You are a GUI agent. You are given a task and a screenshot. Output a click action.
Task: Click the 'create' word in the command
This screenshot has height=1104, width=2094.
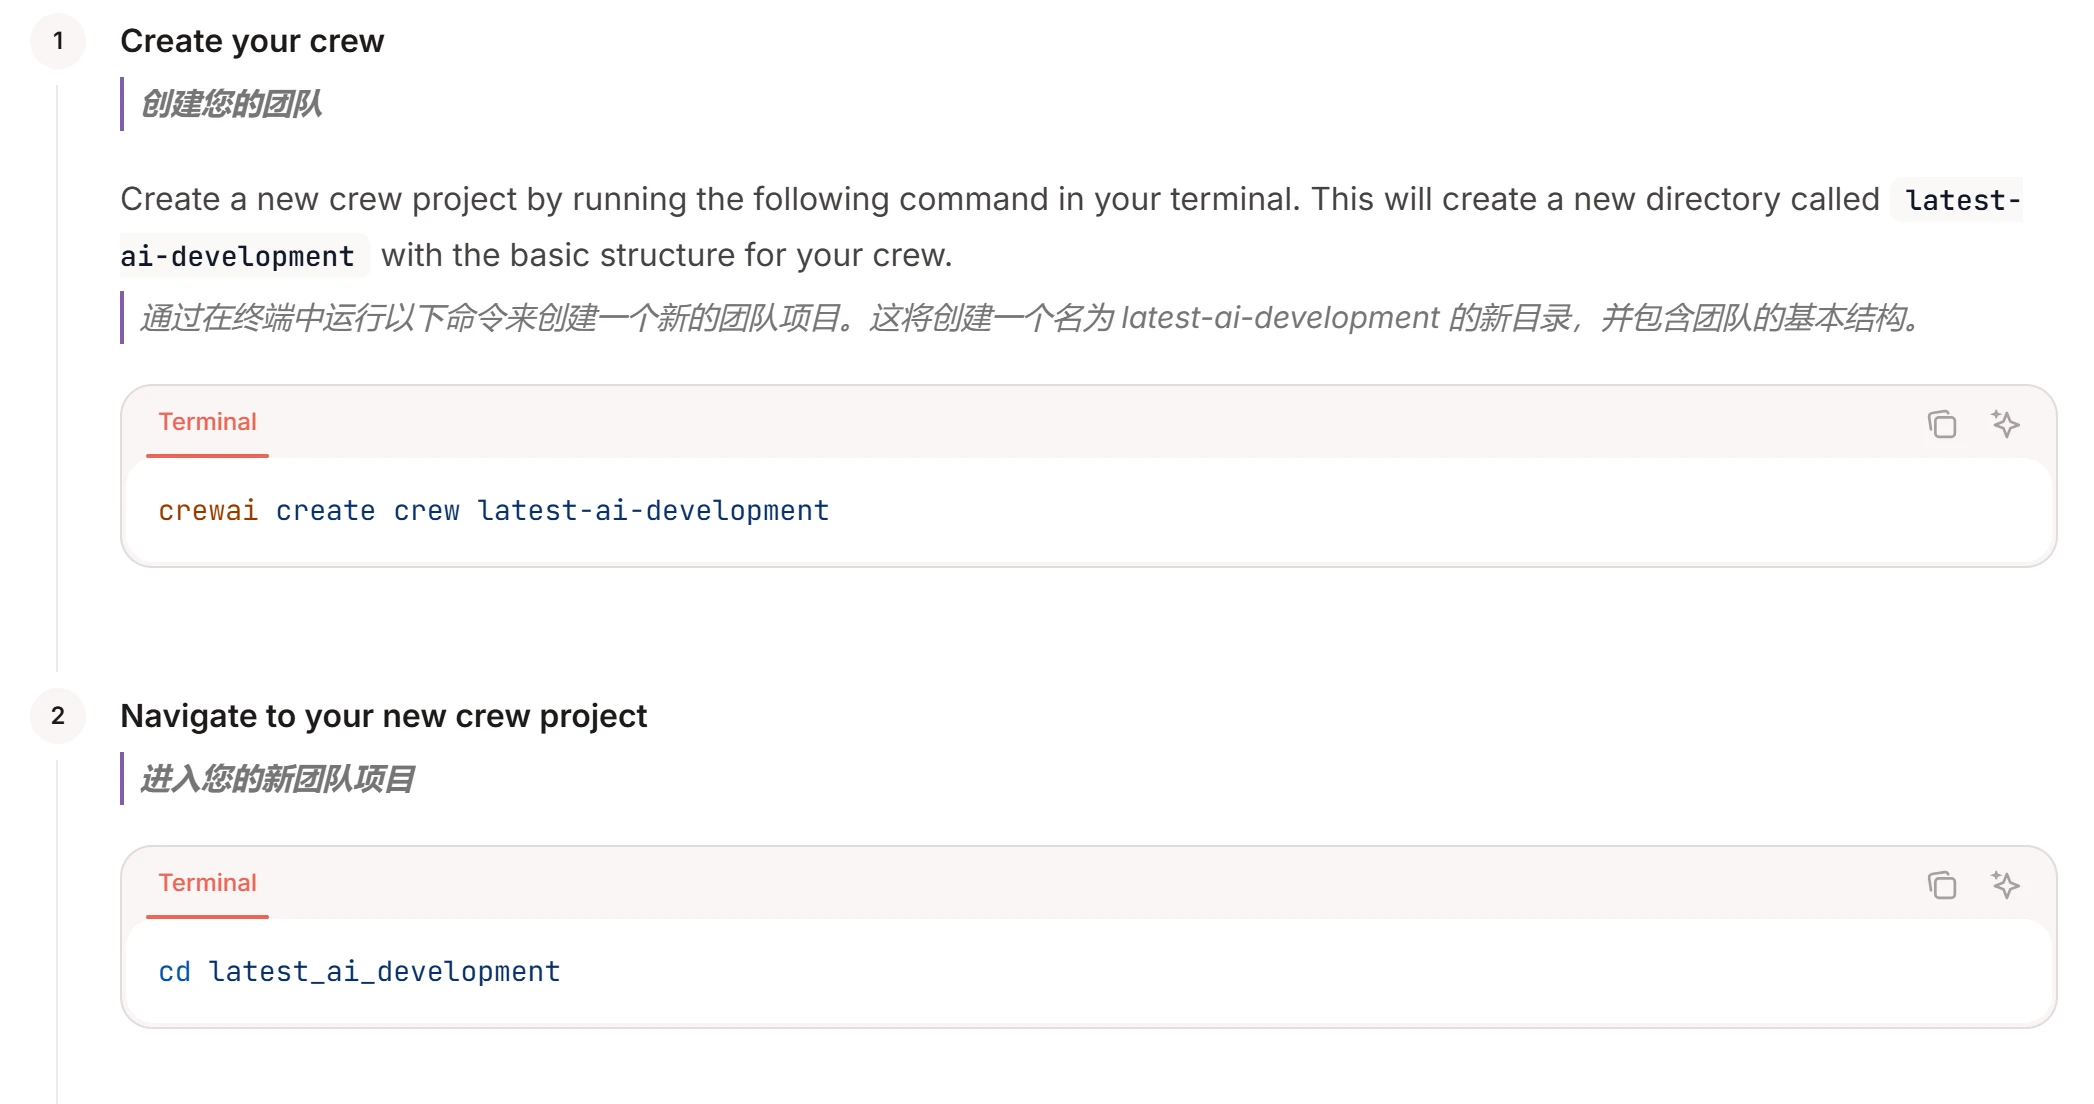326,511
